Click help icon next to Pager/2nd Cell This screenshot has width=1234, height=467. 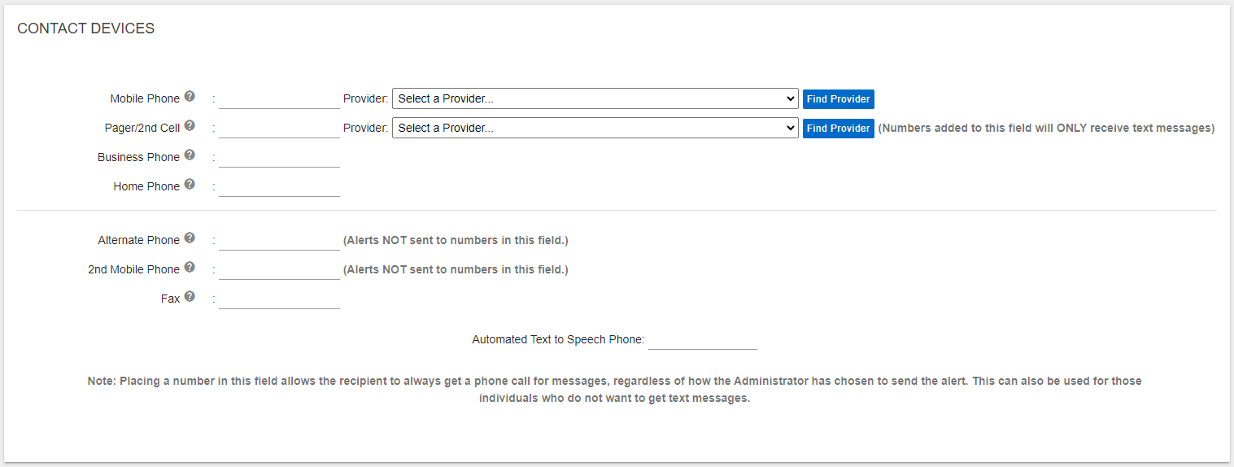click(189, 127)
